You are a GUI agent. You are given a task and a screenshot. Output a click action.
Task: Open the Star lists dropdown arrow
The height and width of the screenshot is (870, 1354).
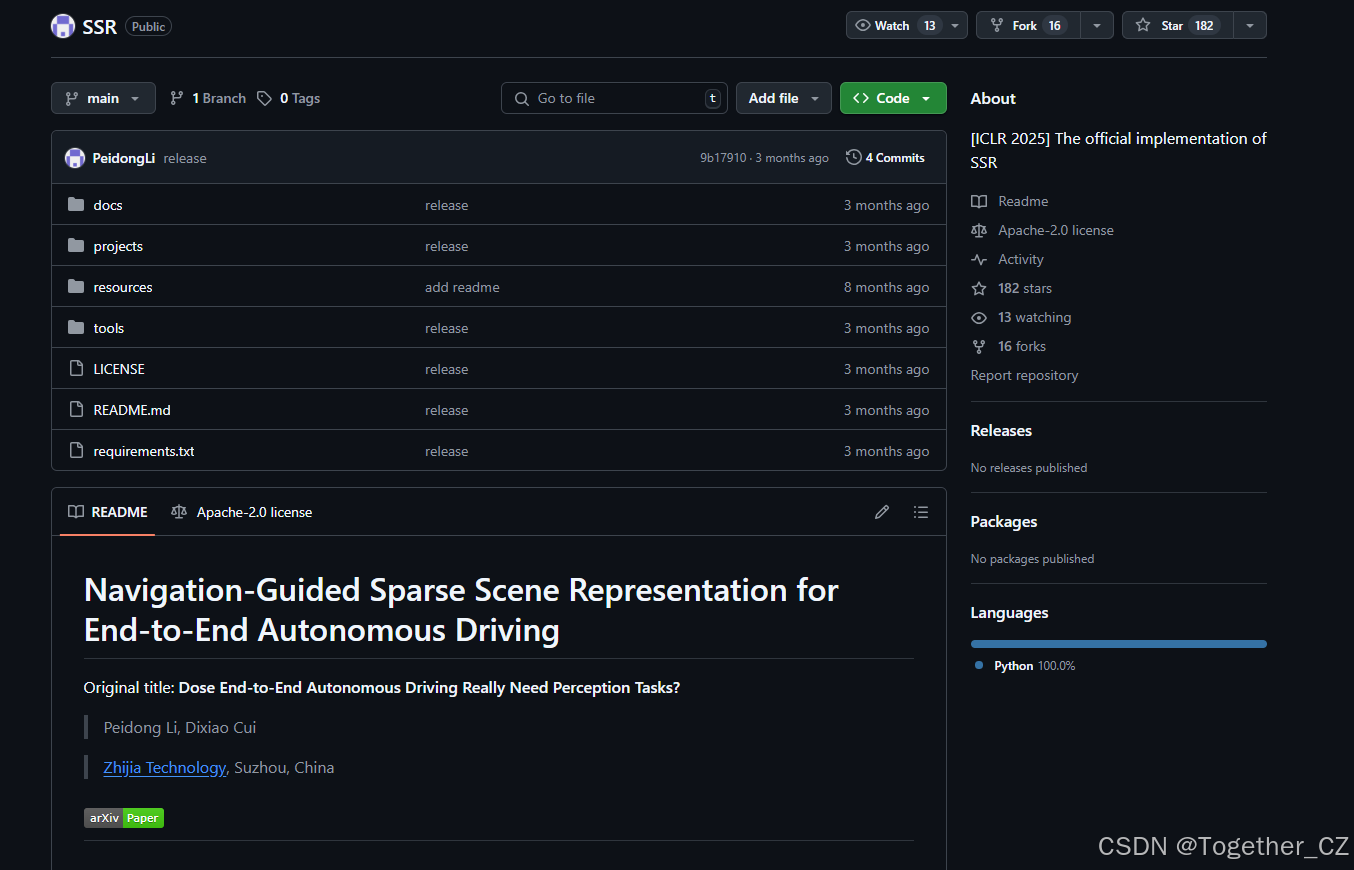coord(1250,26)
